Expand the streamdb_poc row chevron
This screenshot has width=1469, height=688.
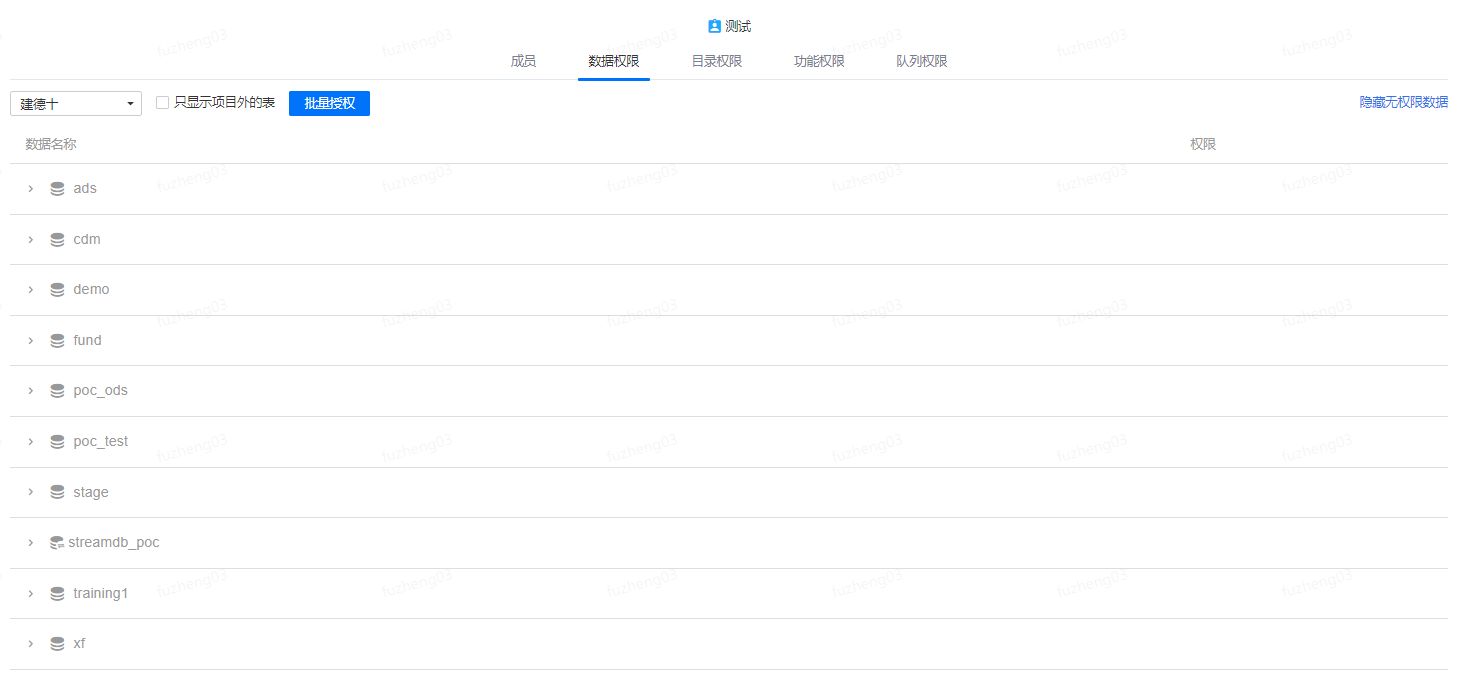click(x=31, y=543)
